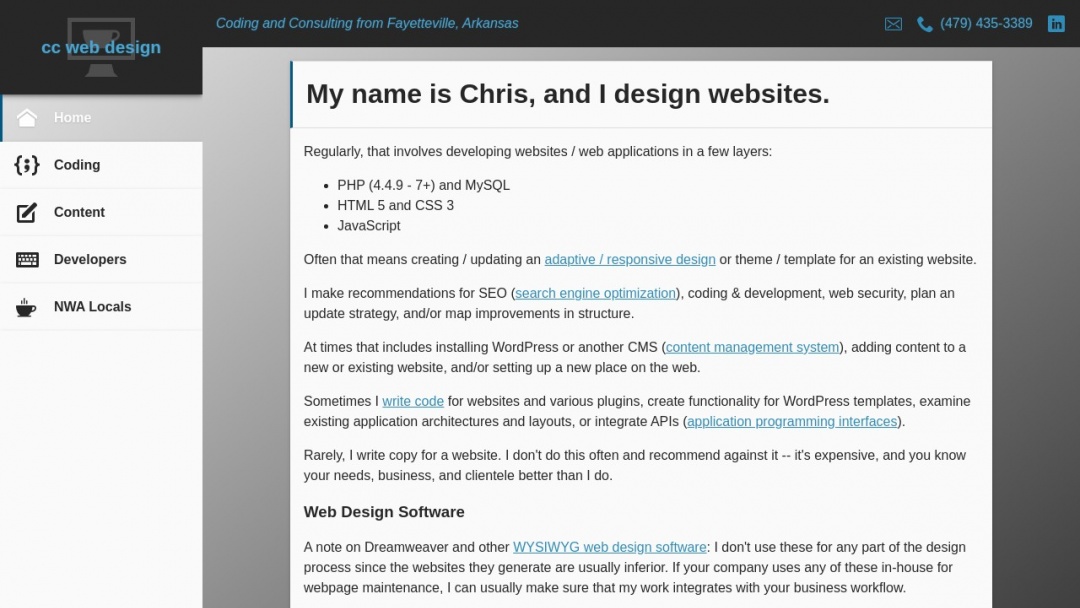Select NWA Locals from the sidebar
The height and width of the screenshot is (608, 1080).
pos(92,306)
